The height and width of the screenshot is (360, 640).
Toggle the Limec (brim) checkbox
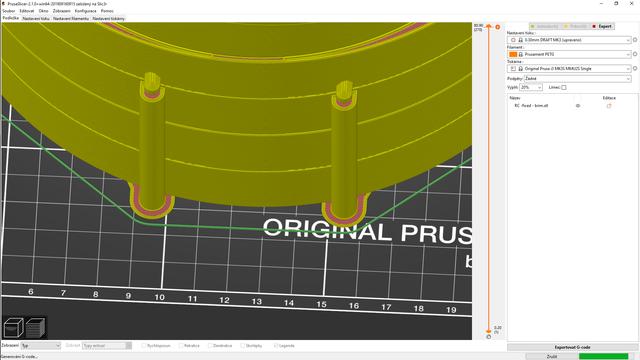click(x=564, y=87)
